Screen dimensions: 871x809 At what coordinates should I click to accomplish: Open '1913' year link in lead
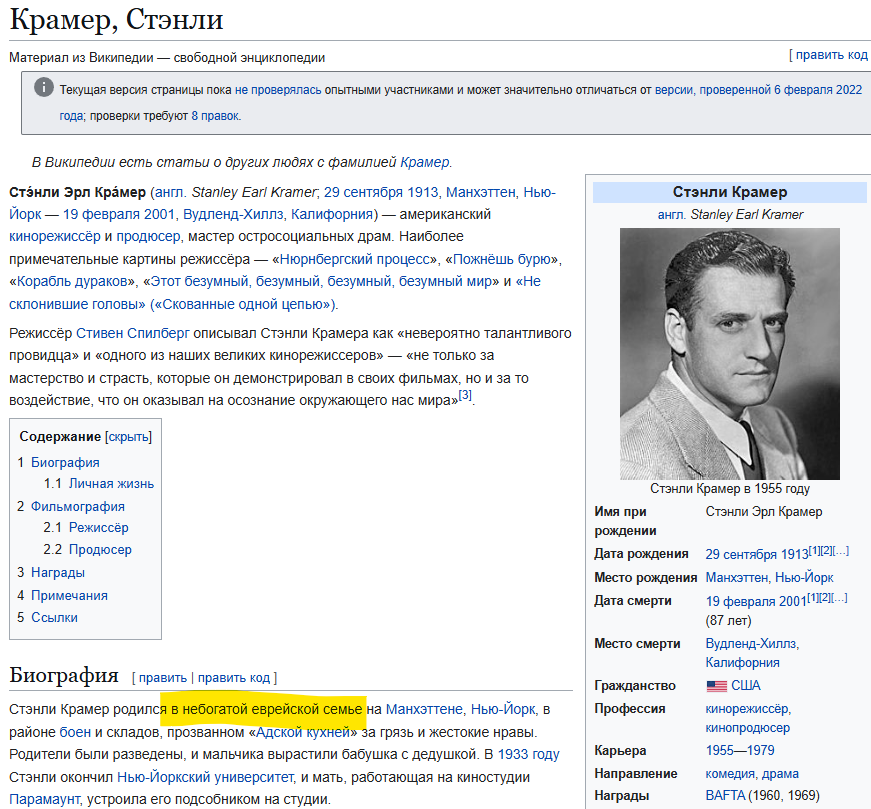click(422, 192)
